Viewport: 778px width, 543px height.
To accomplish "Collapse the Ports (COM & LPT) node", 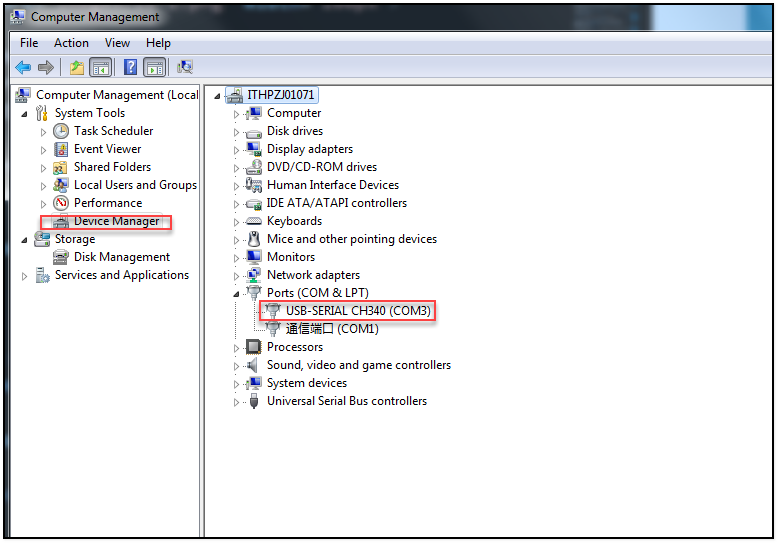I will point(237,294).
